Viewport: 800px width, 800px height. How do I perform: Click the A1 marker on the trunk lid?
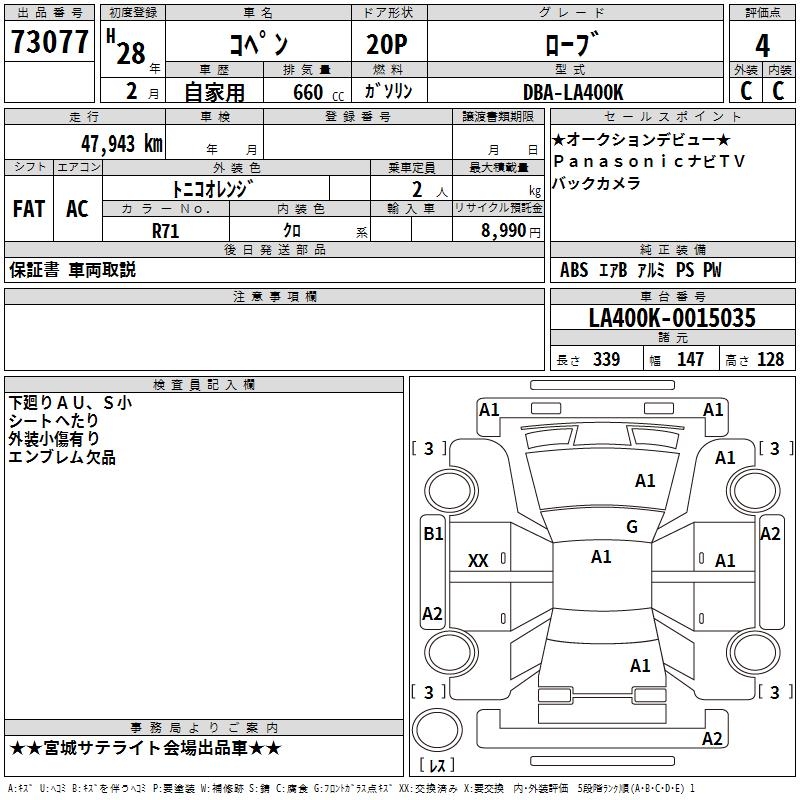(640, 665)
